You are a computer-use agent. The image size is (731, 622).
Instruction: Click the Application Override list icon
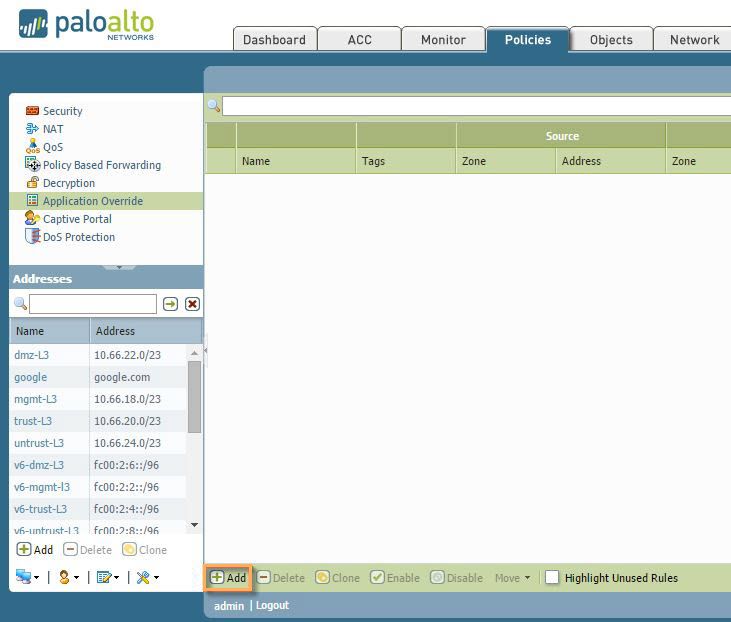pos(32,200)
